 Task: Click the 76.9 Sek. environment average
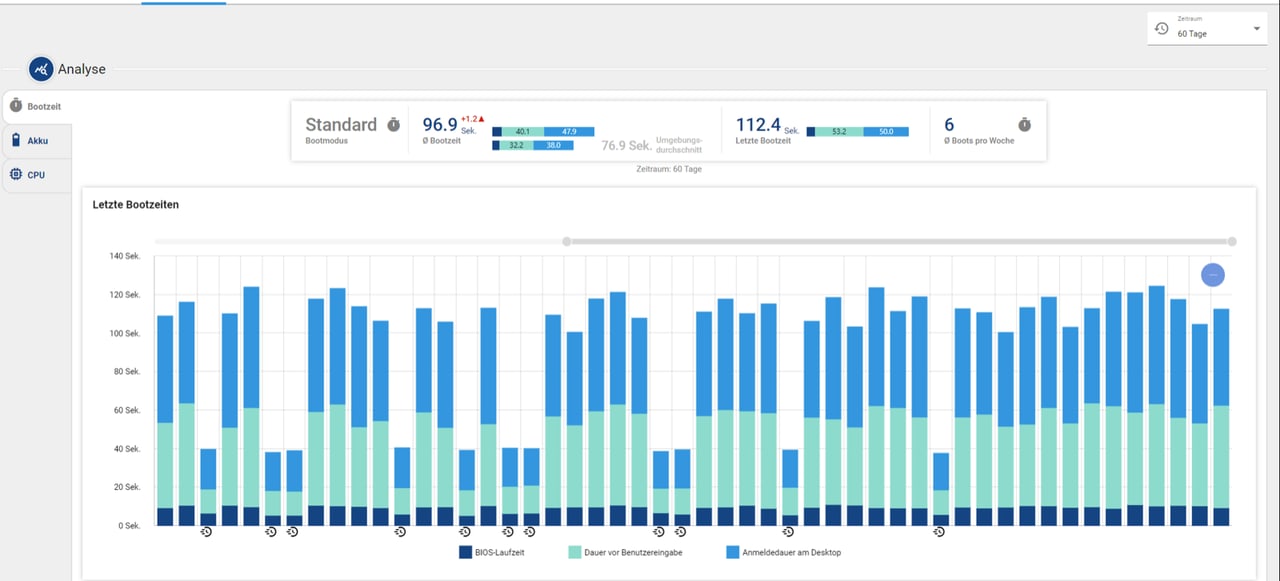pos(626,146)
